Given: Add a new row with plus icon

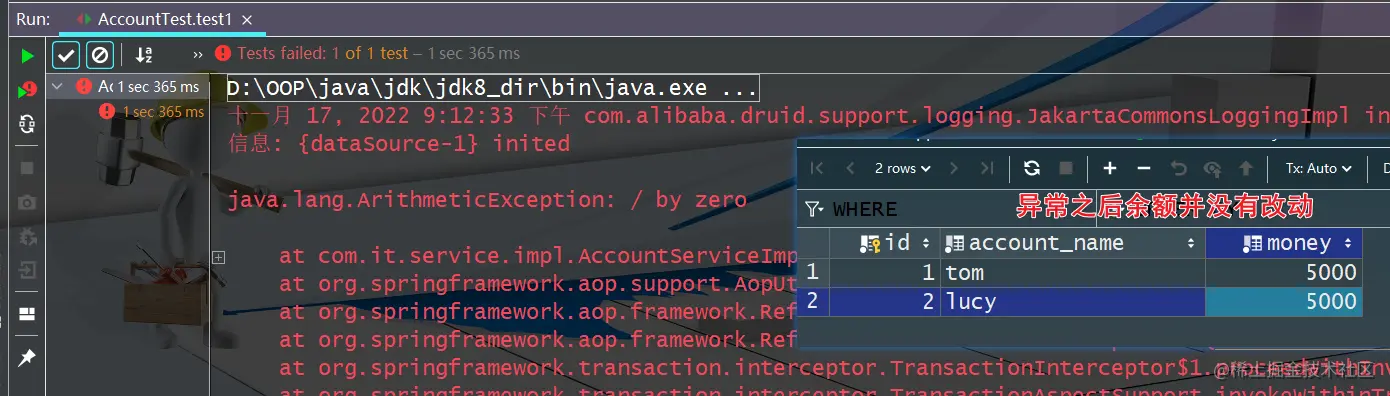Looking at the screenshot, I should tap(1110, 168).
